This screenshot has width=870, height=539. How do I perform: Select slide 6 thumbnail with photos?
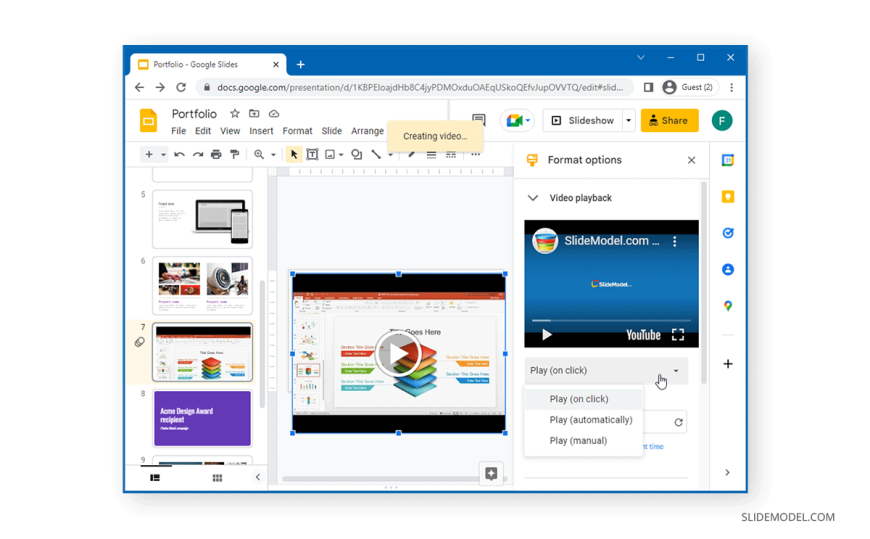[203, 285]
